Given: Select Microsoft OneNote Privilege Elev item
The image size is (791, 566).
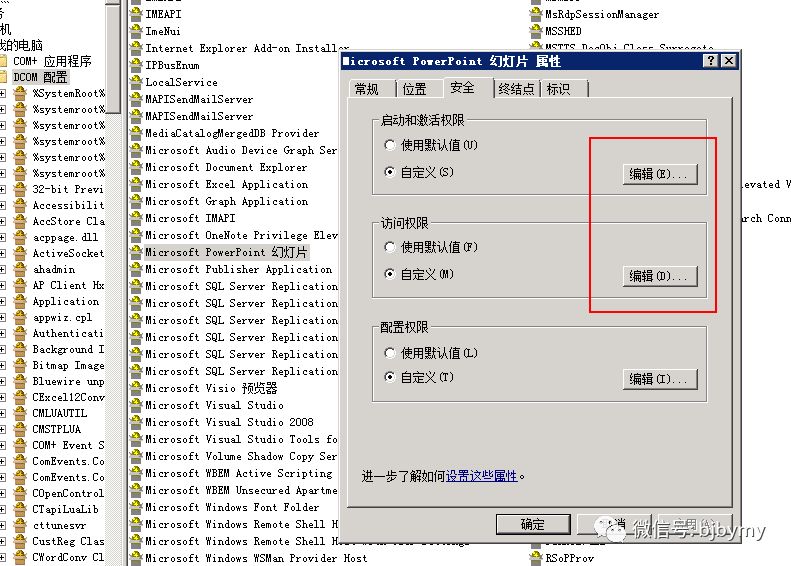Looking at the screenshot, I should tap(241, 235).
